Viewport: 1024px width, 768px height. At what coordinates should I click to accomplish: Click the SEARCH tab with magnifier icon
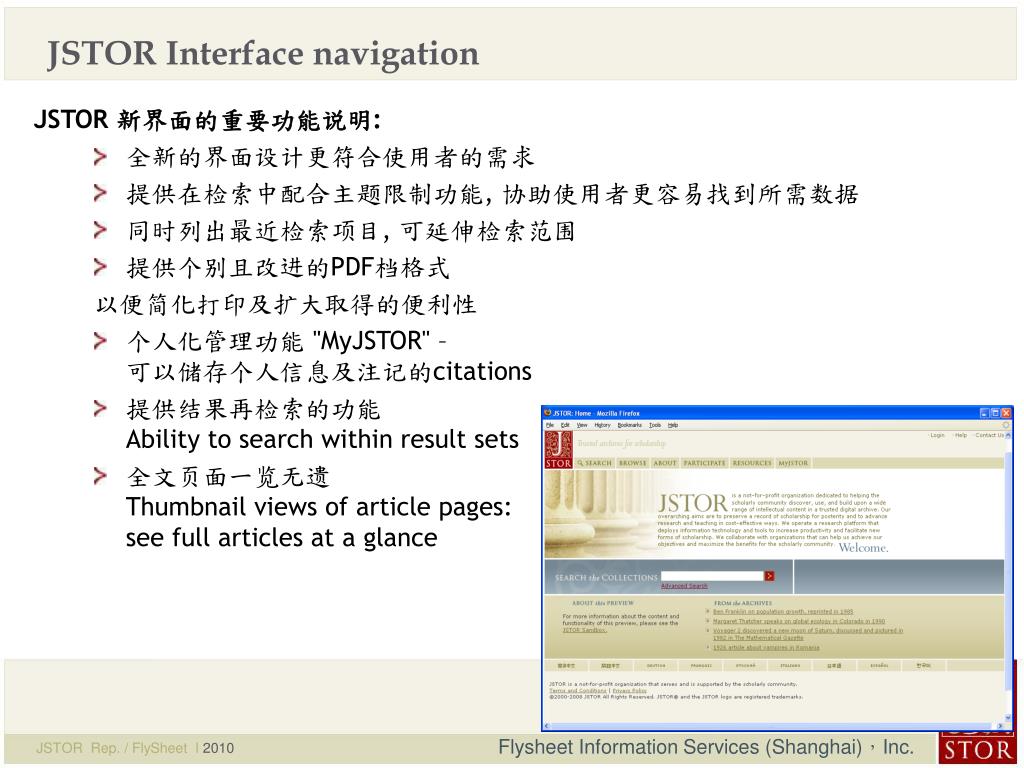(594, 463)
